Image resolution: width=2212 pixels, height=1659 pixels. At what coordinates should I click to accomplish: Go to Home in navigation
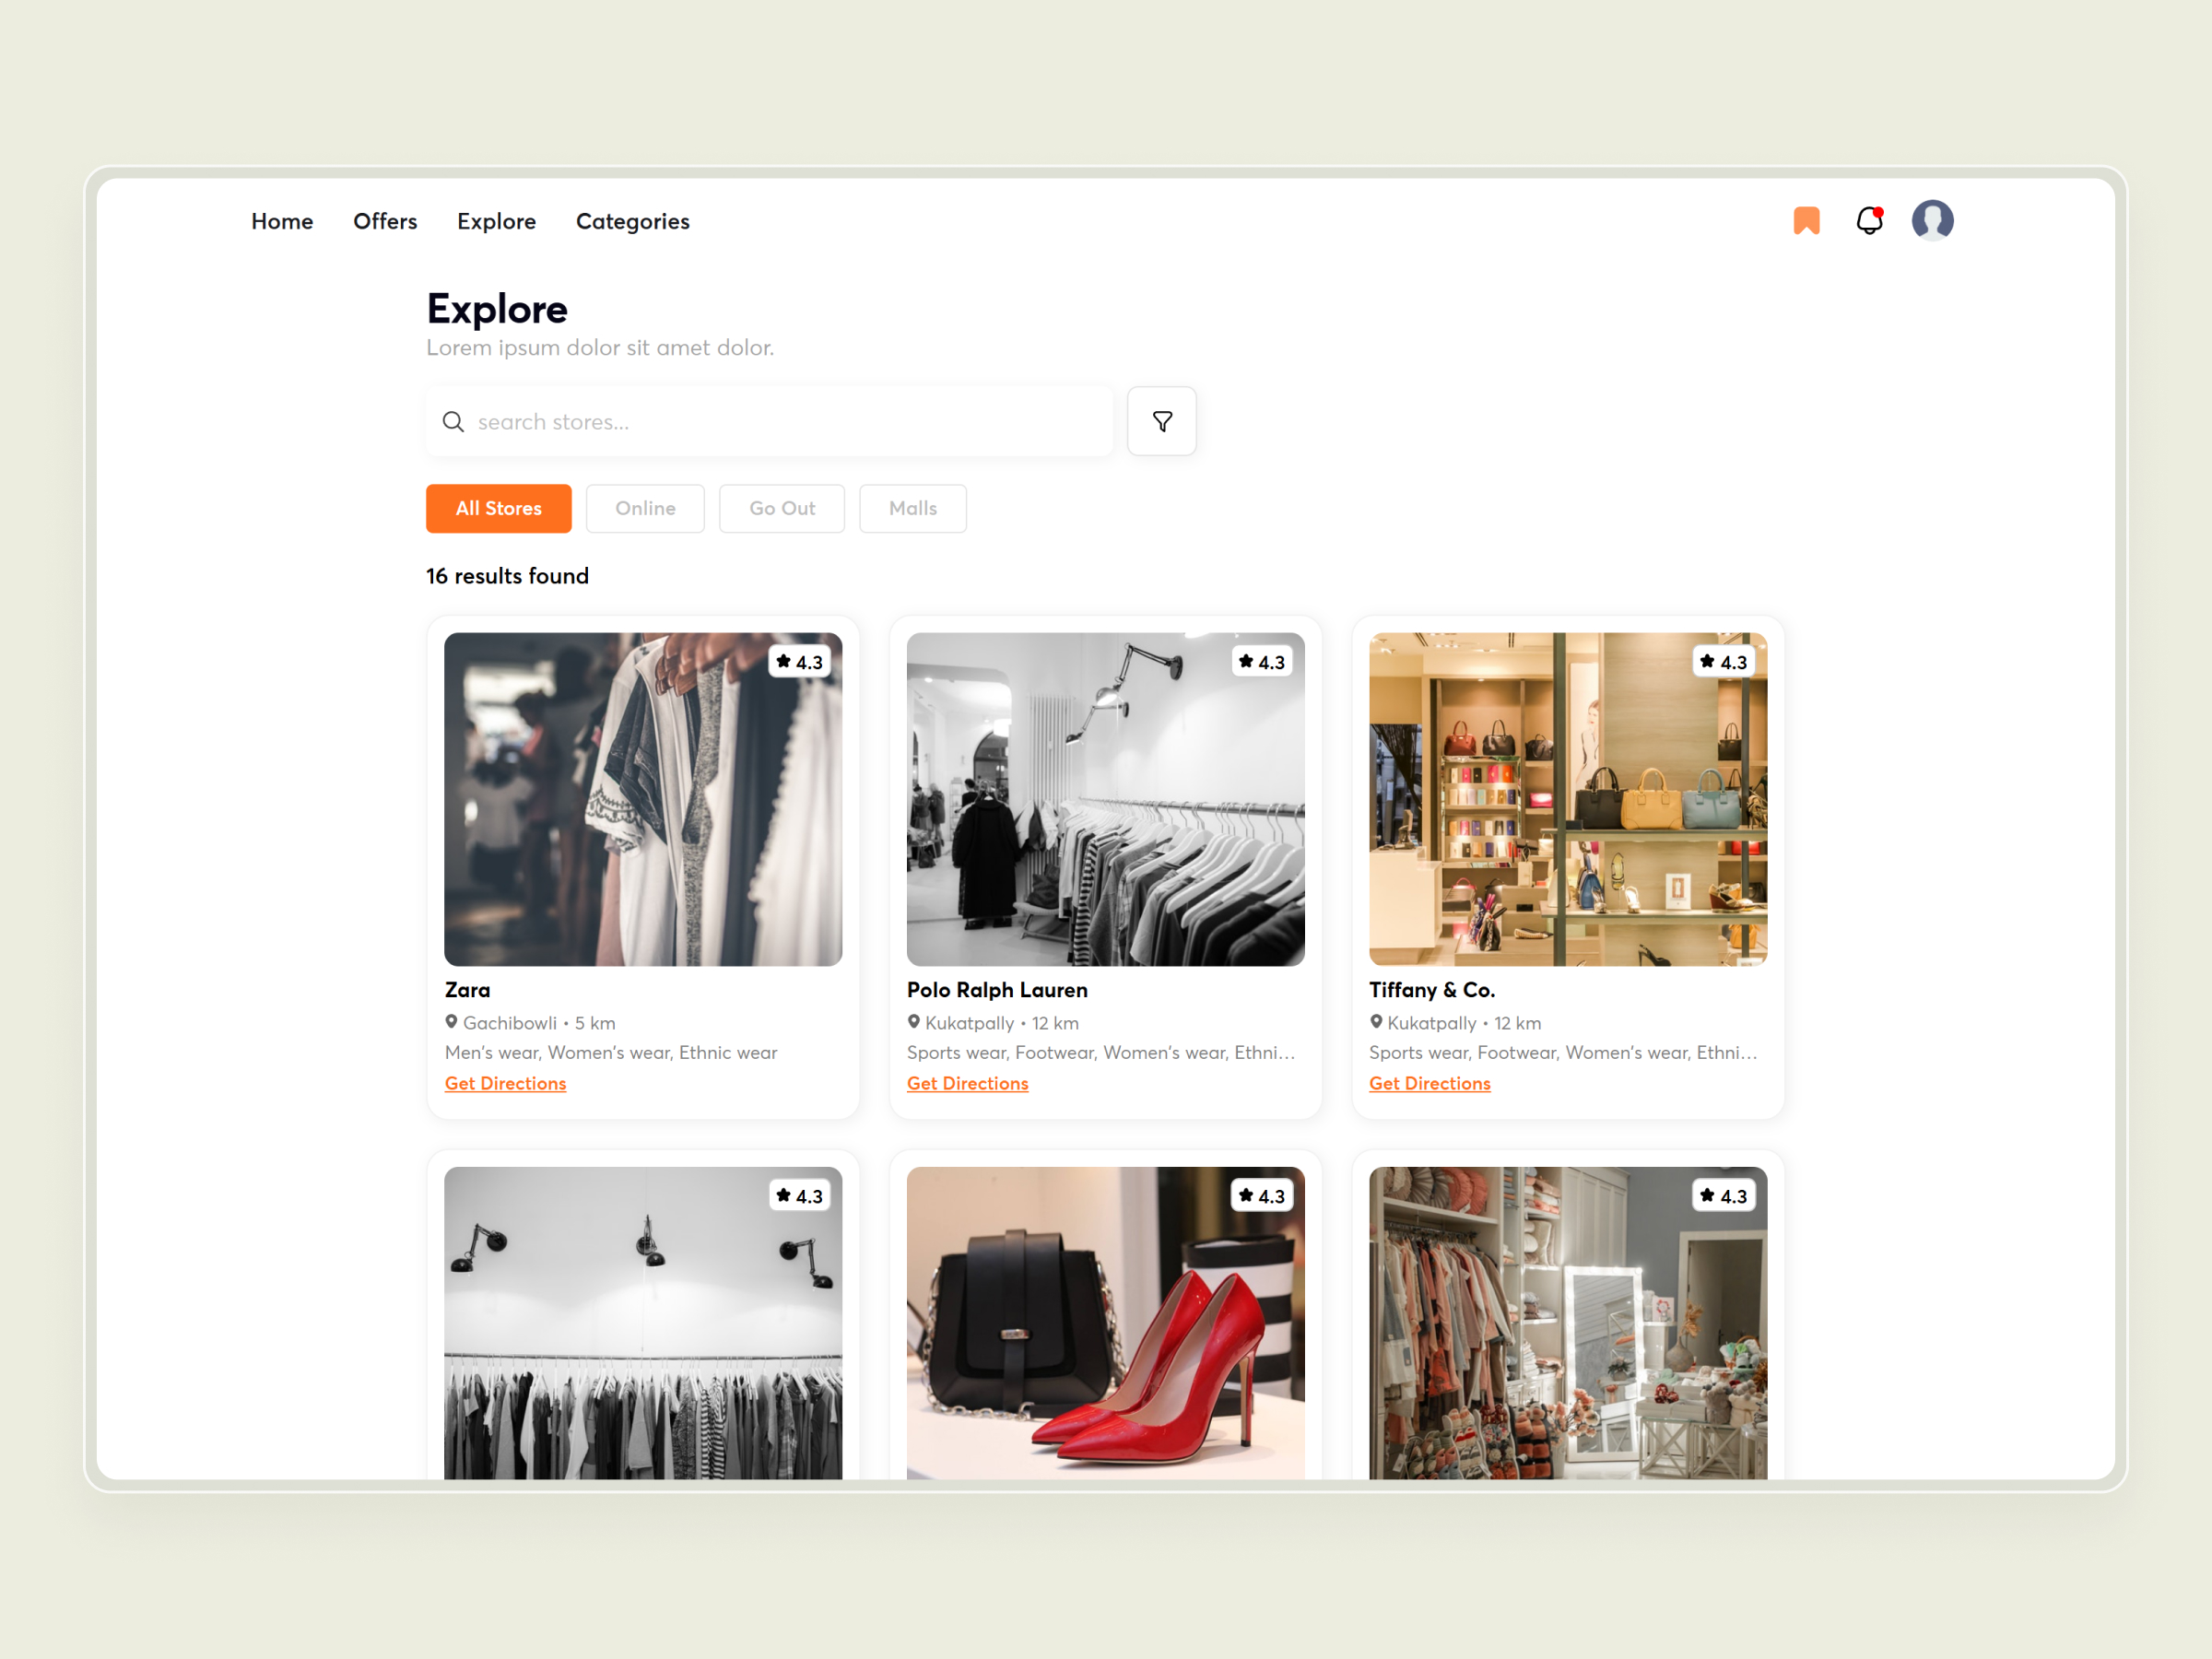click(282, 221)
